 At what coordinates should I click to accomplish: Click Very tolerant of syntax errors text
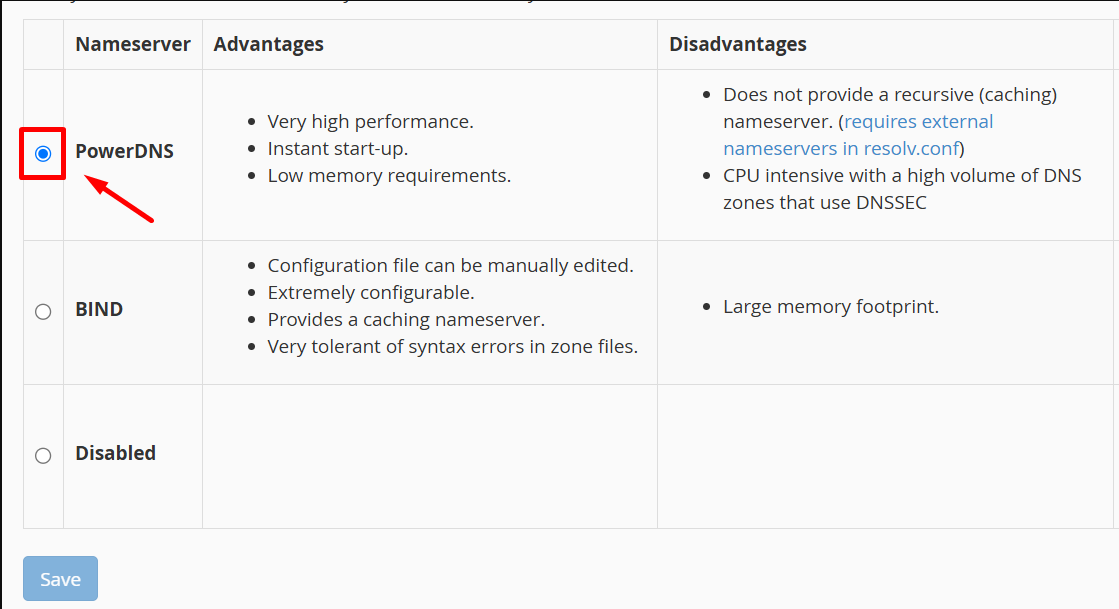(x=452, y=347)
